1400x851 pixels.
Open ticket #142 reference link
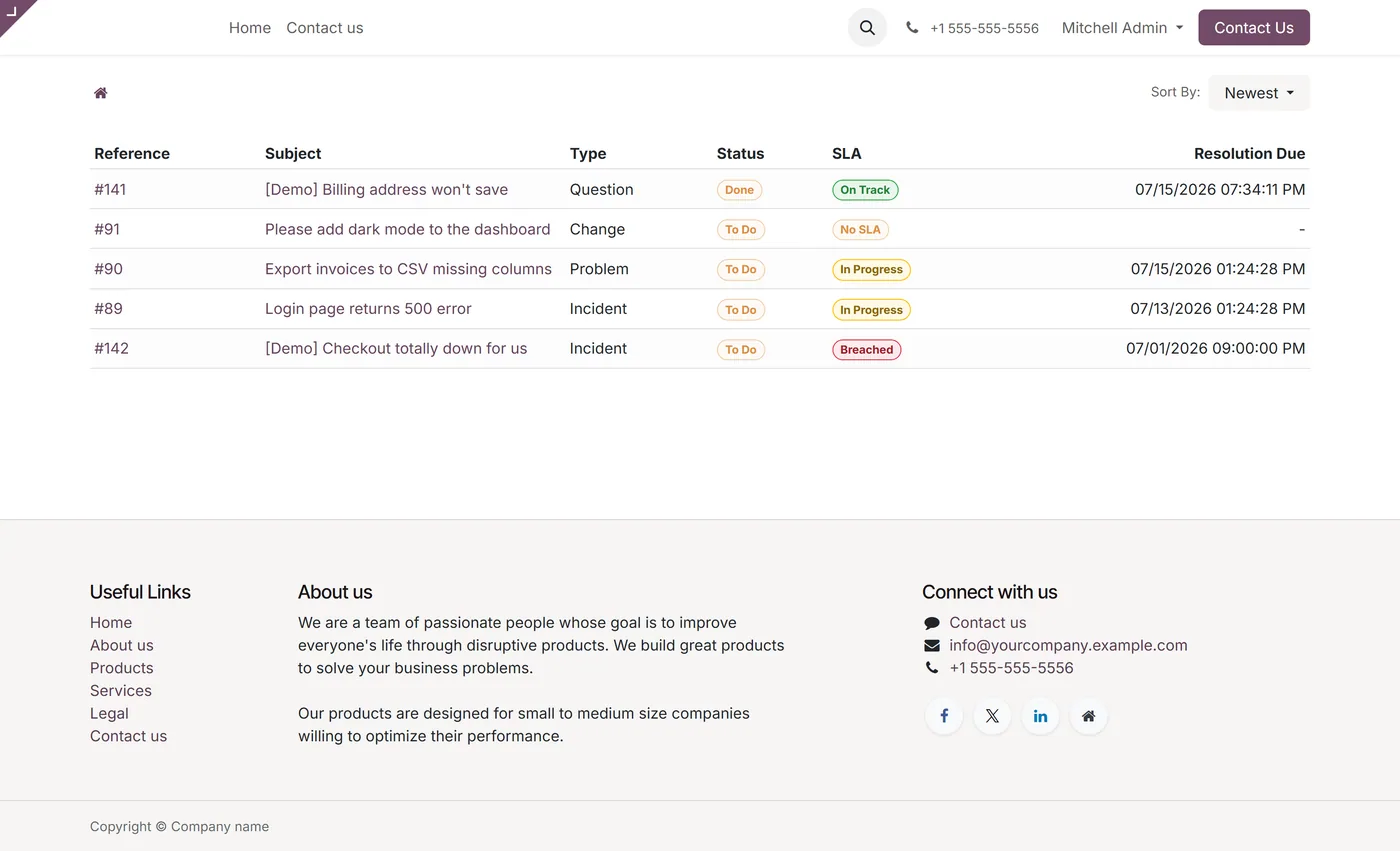[x=111, y=349]
